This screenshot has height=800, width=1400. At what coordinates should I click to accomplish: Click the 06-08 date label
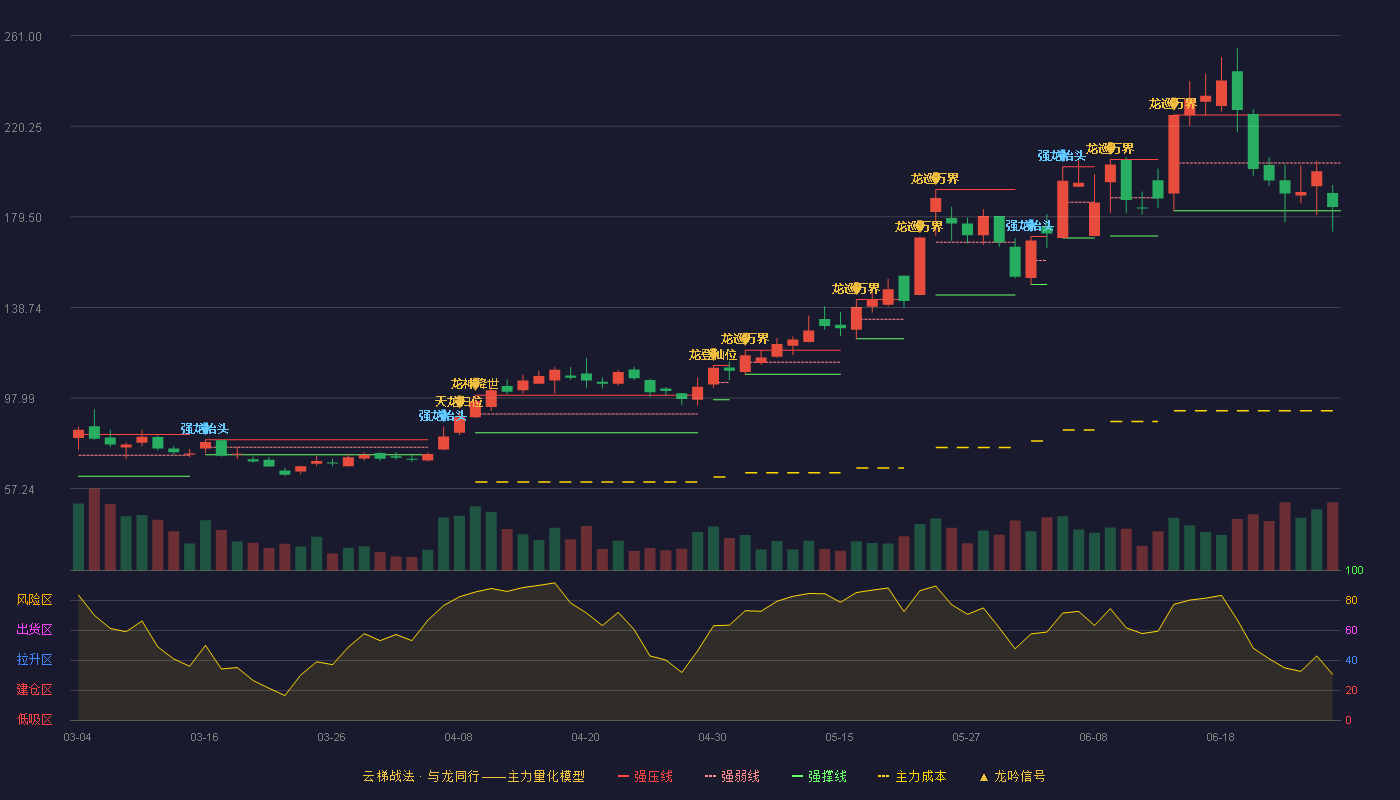(x=1094, y=737)
